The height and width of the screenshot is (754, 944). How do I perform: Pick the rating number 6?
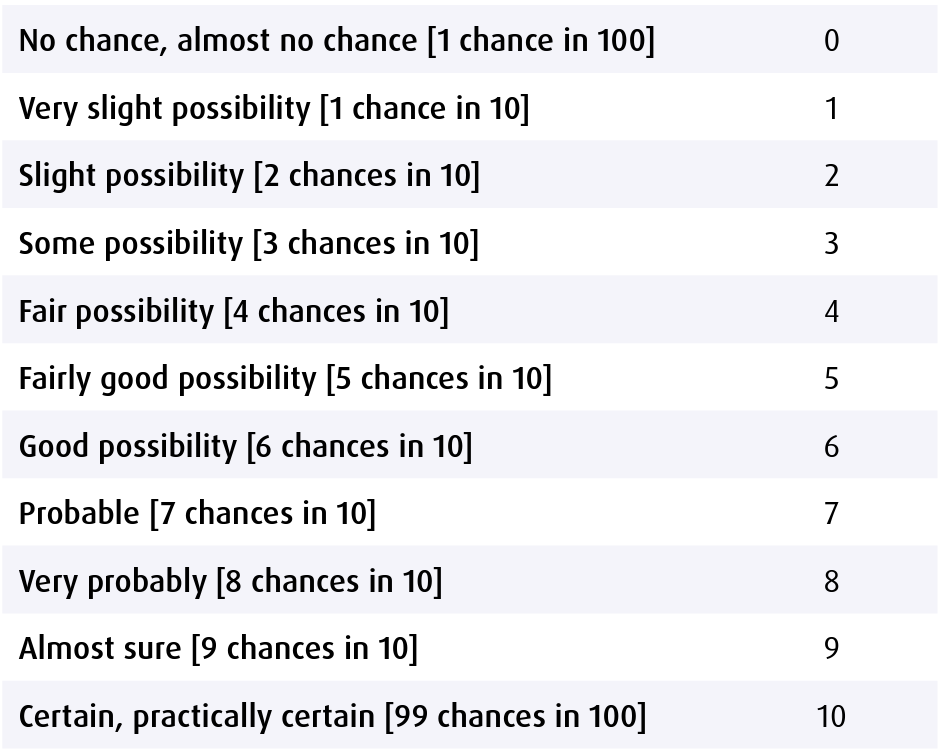click(831, 446)
